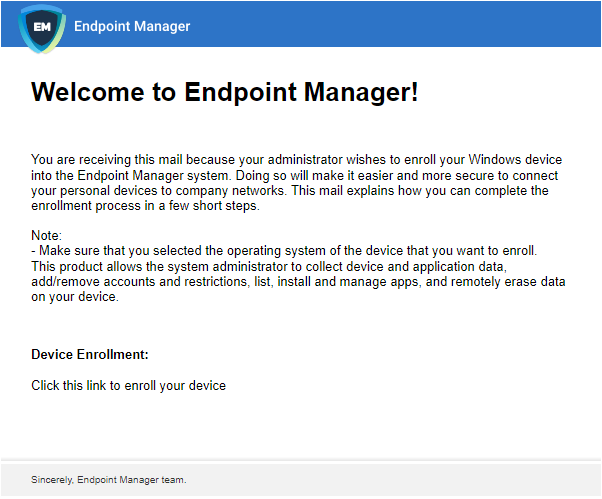
Task: Click the 'your personal devices to company networks' phrase
Action: point(159,191)
